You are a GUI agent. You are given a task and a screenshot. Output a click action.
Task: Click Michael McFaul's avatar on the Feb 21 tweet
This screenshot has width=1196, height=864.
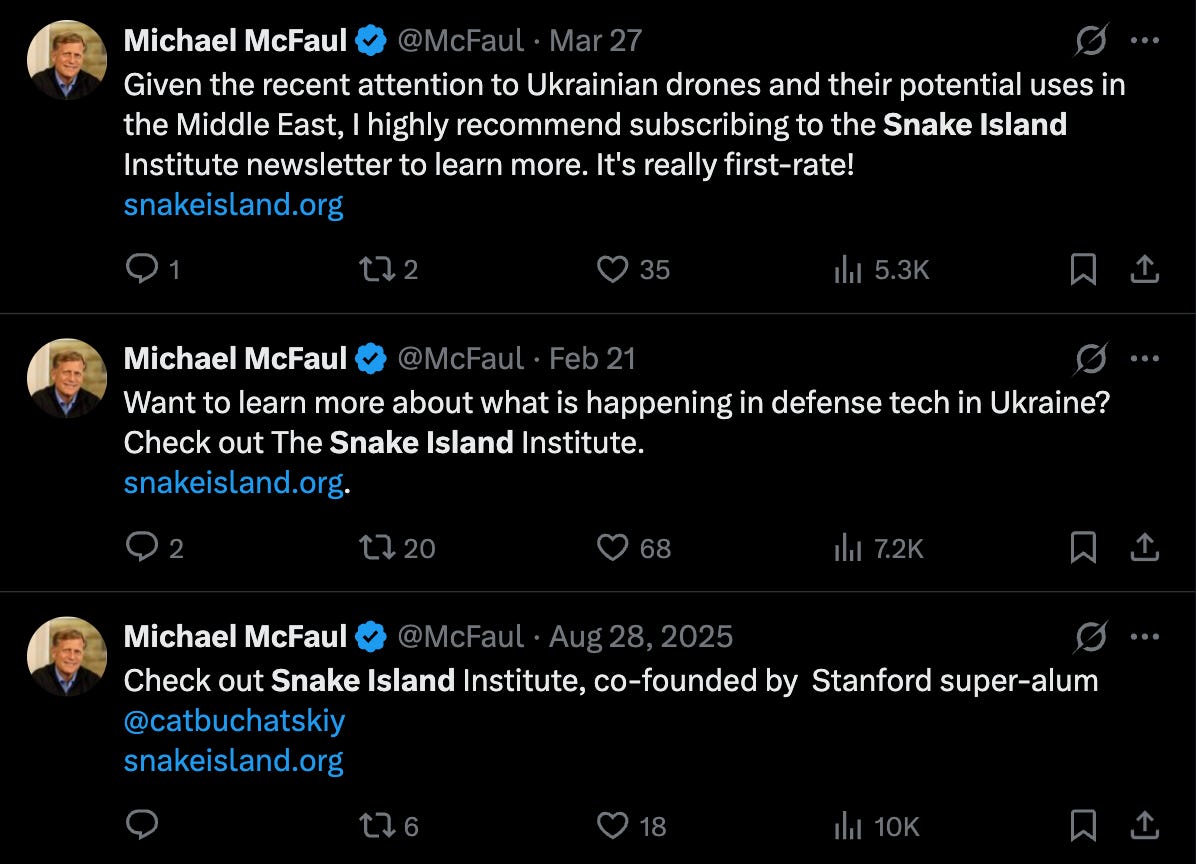67,378
